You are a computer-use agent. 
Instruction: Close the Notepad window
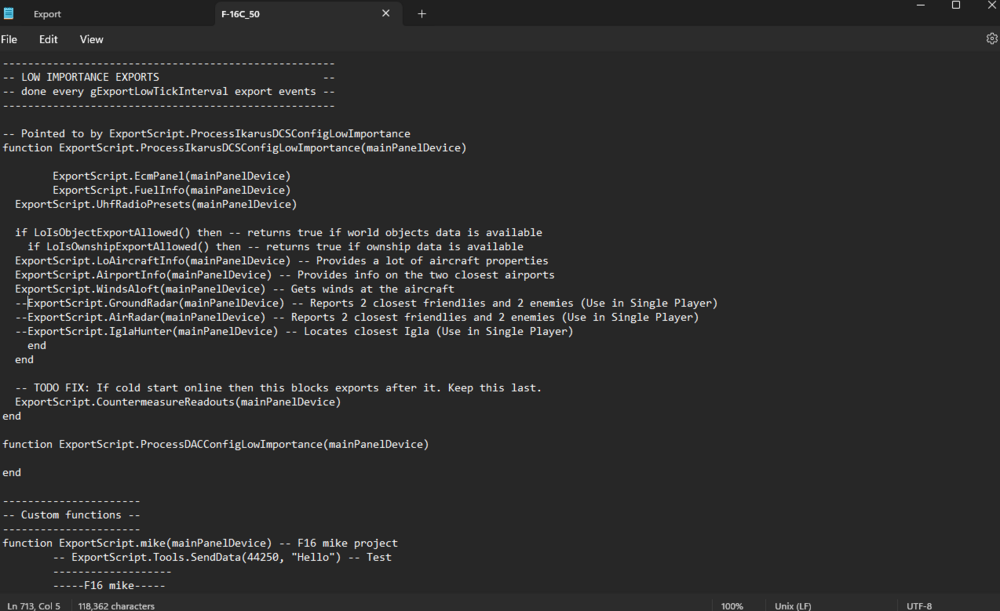(989, 6)
